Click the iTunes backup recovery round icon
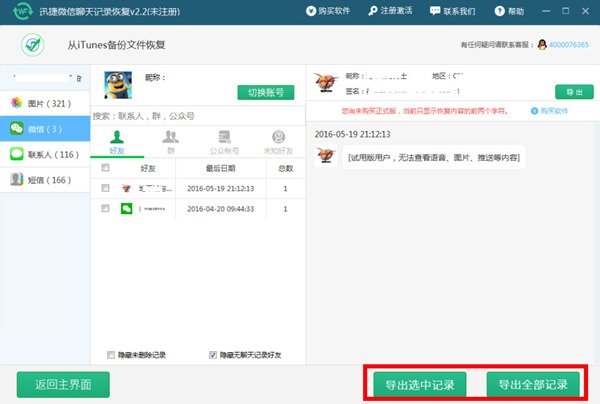Image resolution: width=600 pixels, height=404 pixels. coord(33,45)
